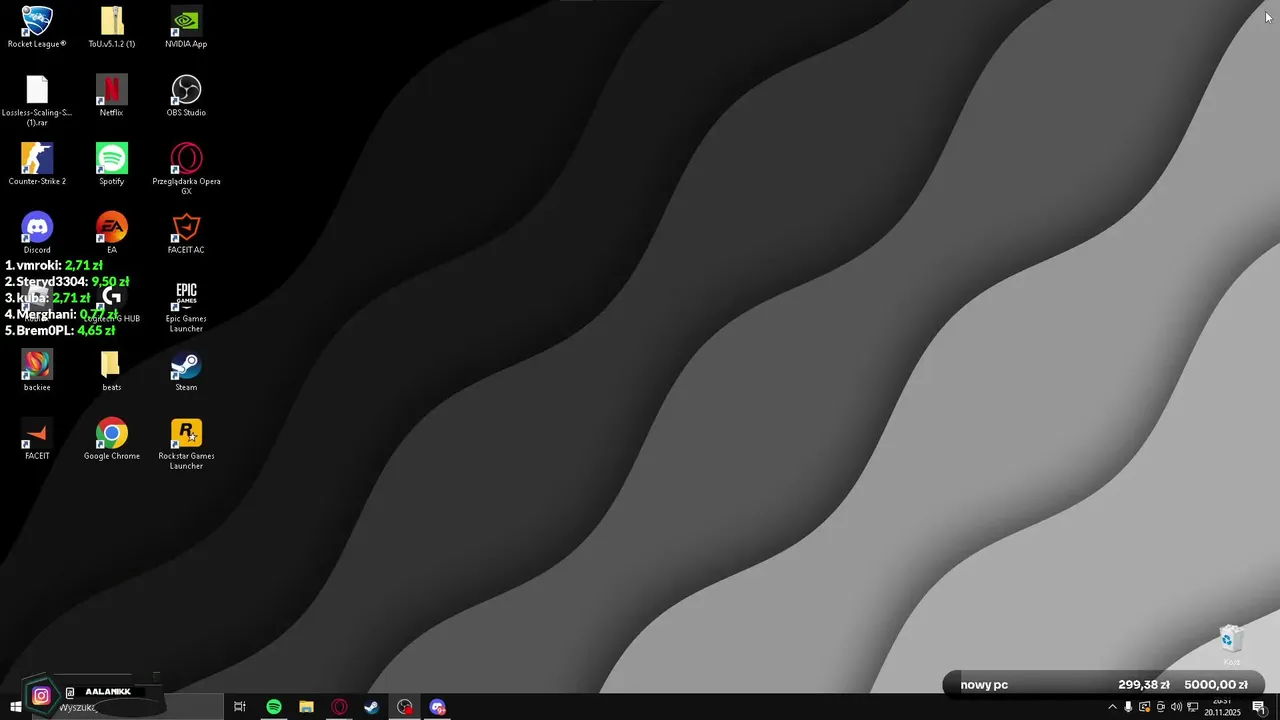
Task: Click the '5.Brem0PL: 4,65 zł' entry
Action: tap(60, 330)
